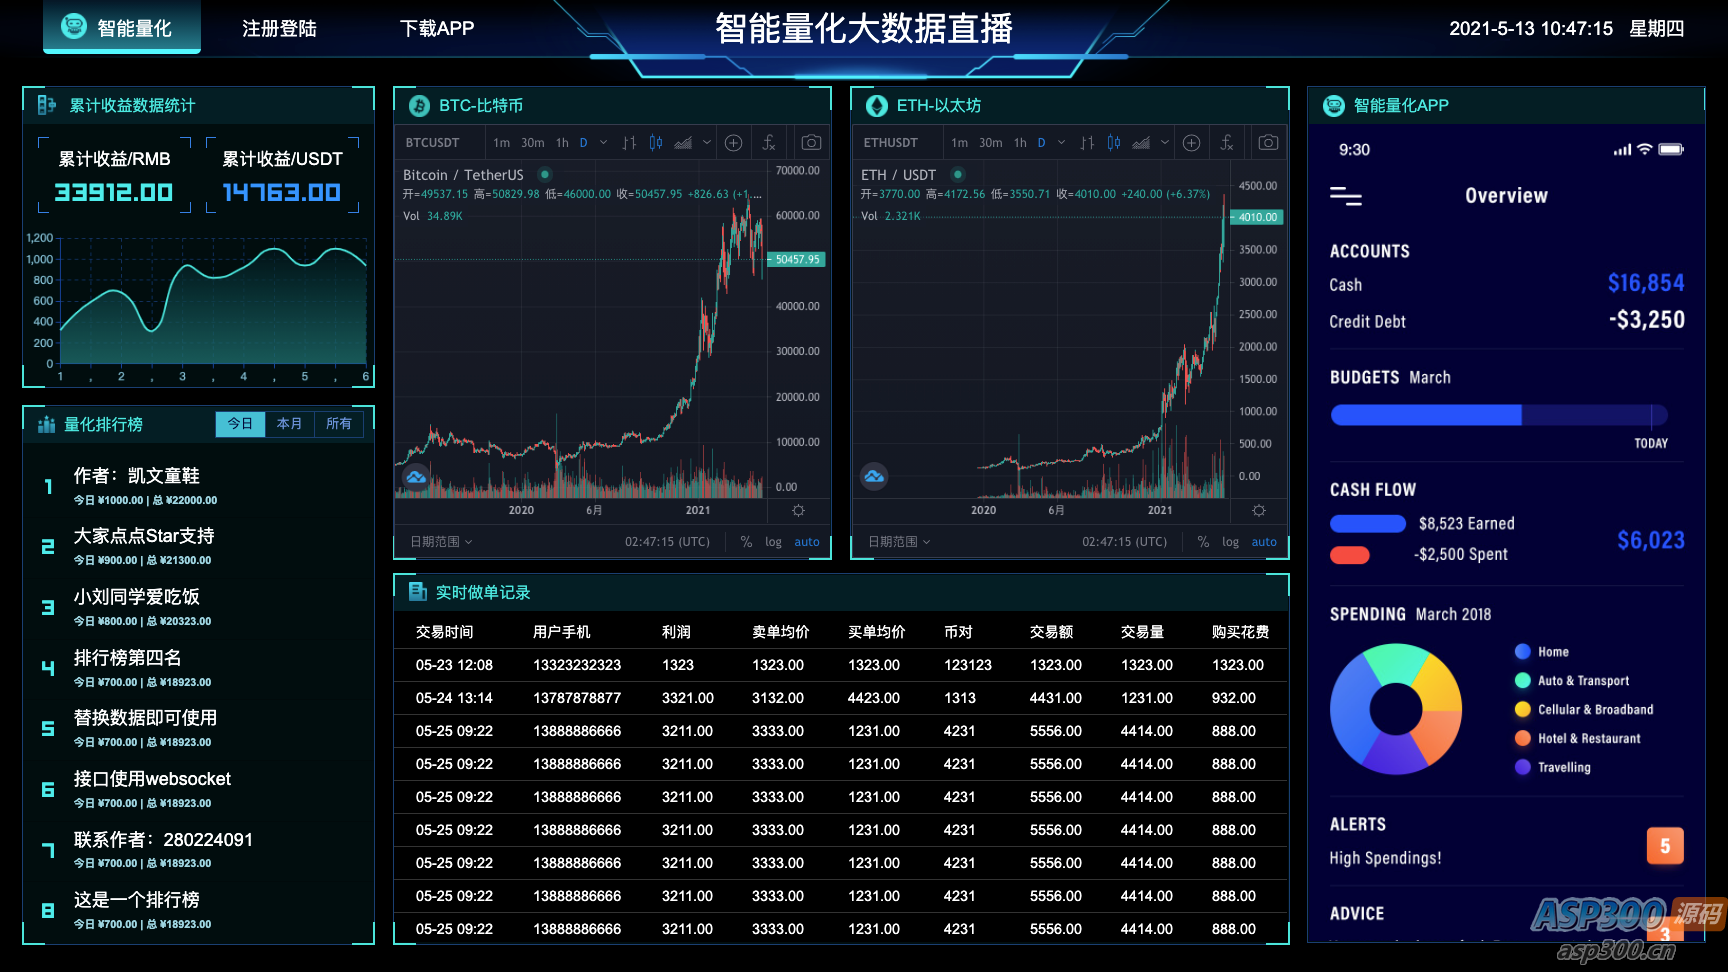Set BTC chart interval to 1m
The width and height of the screenshot is (1728, 972).
point(501,143)
